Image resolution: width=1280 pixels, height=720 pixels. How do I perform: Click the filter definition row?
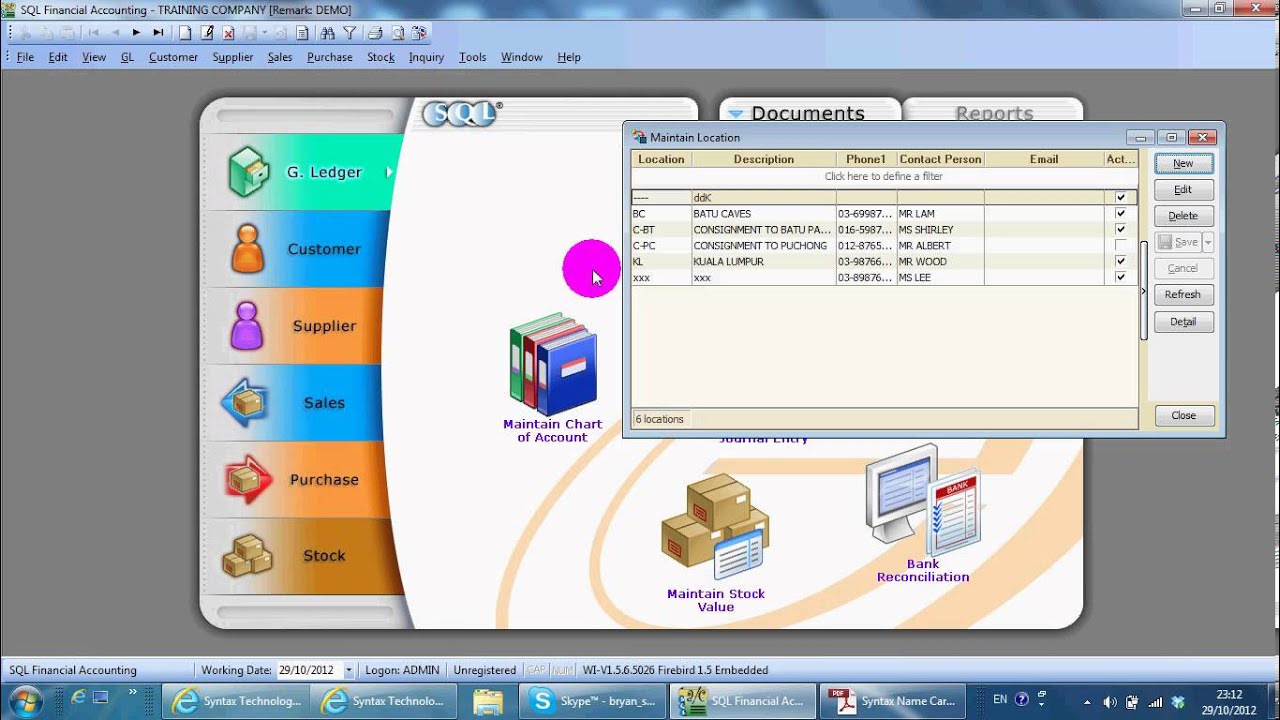tap(884, 176)
